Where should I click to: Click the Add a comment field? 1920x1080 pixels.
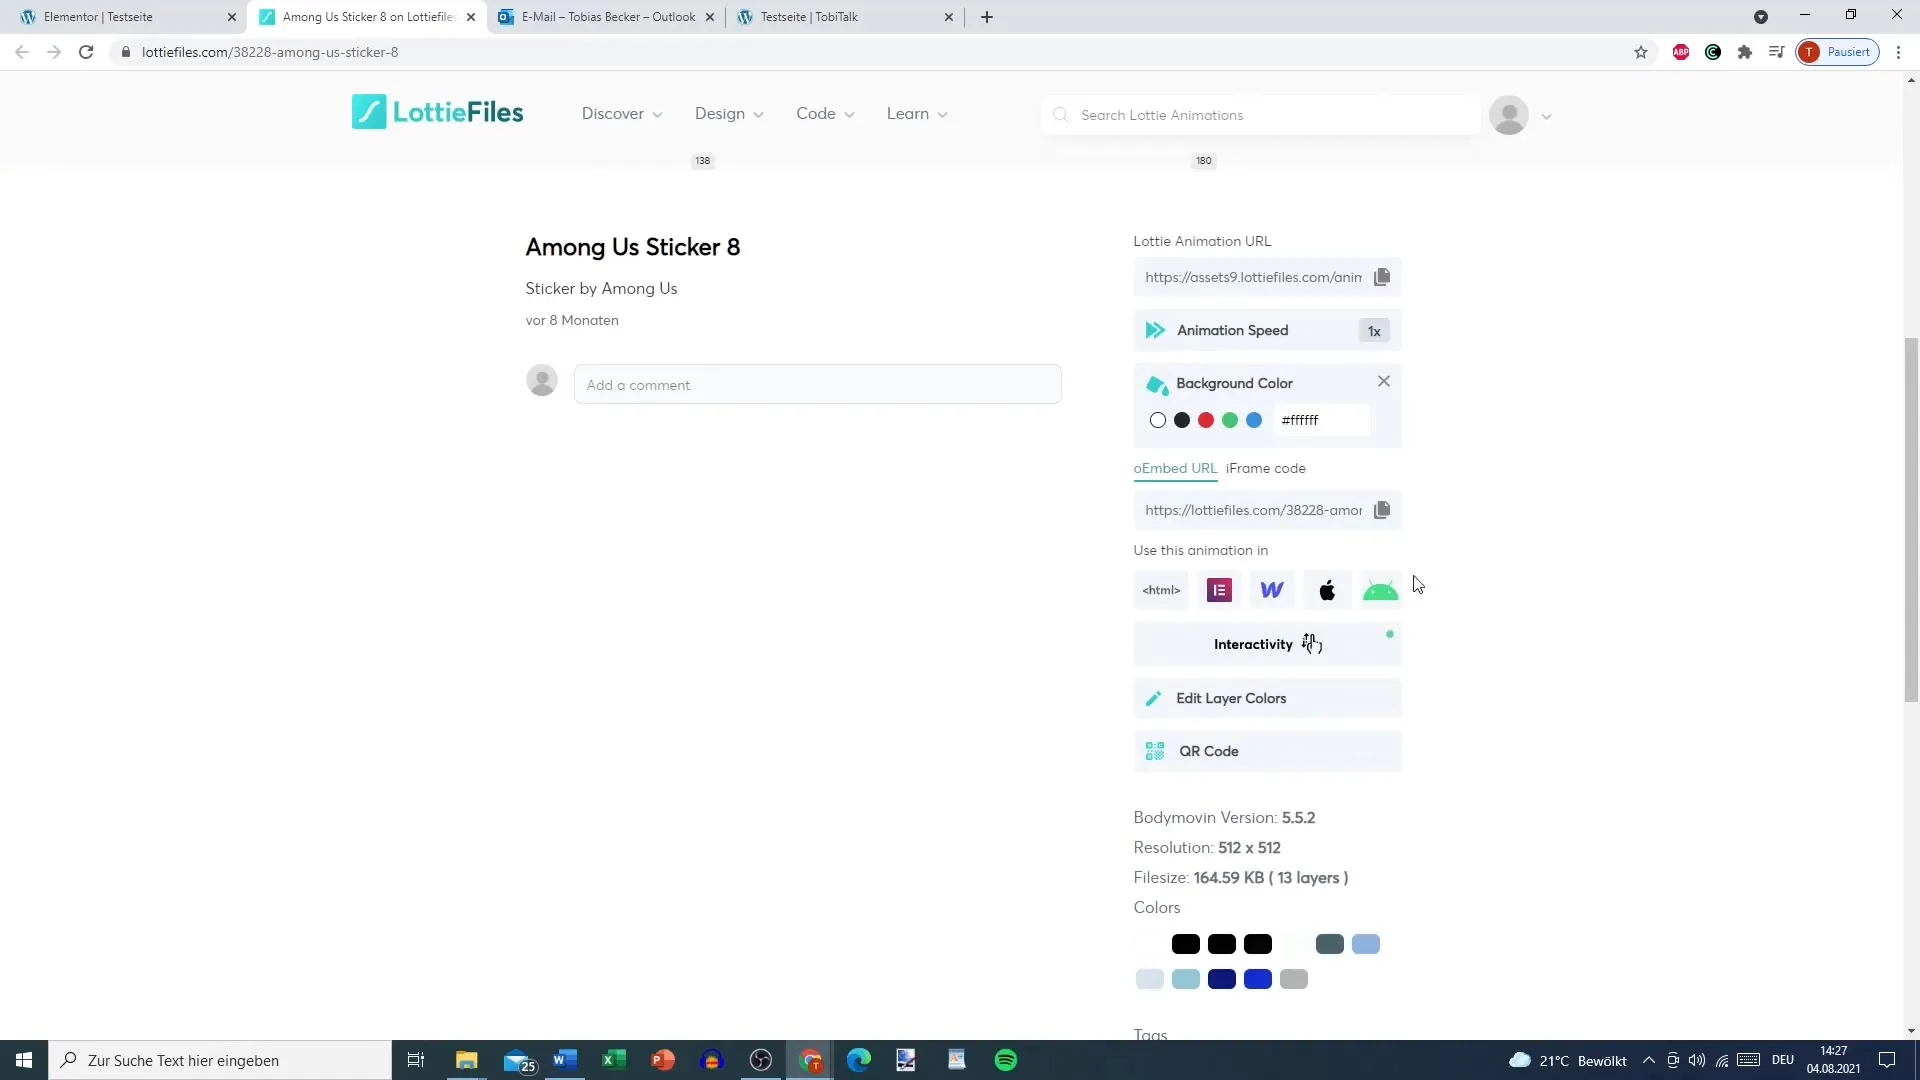pos(817,385)
